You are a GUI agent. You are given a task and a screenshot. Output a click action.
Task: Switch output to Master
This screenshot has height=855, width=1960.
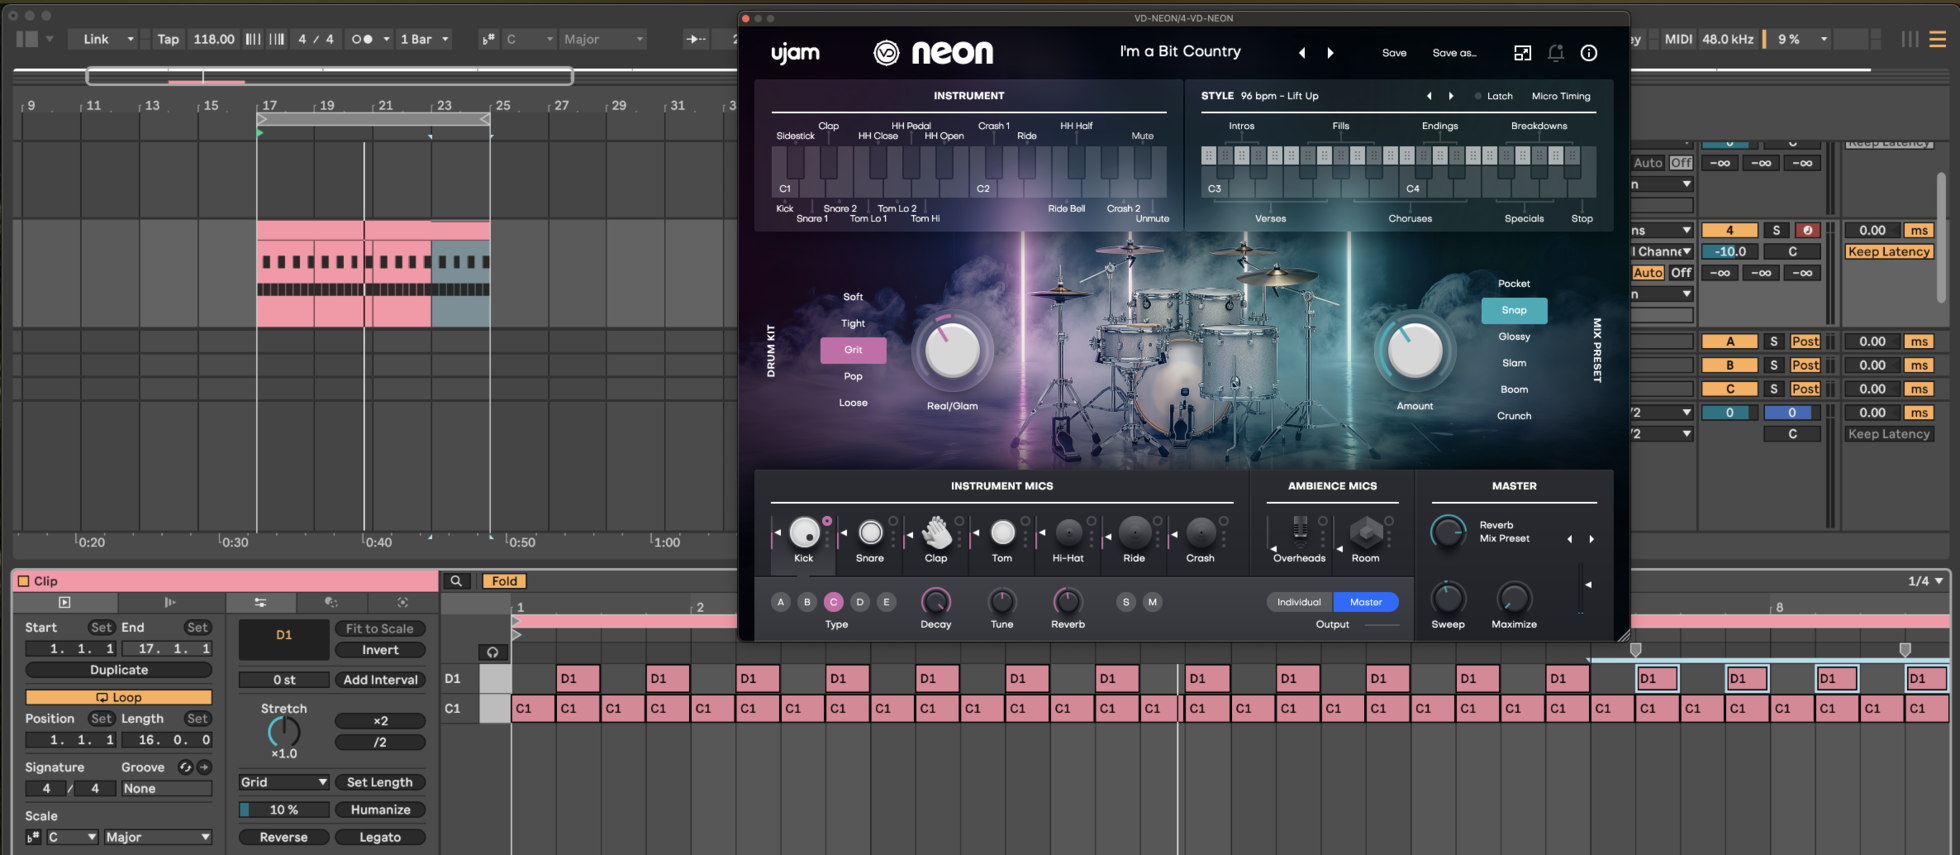click(x=1366, y=602)
